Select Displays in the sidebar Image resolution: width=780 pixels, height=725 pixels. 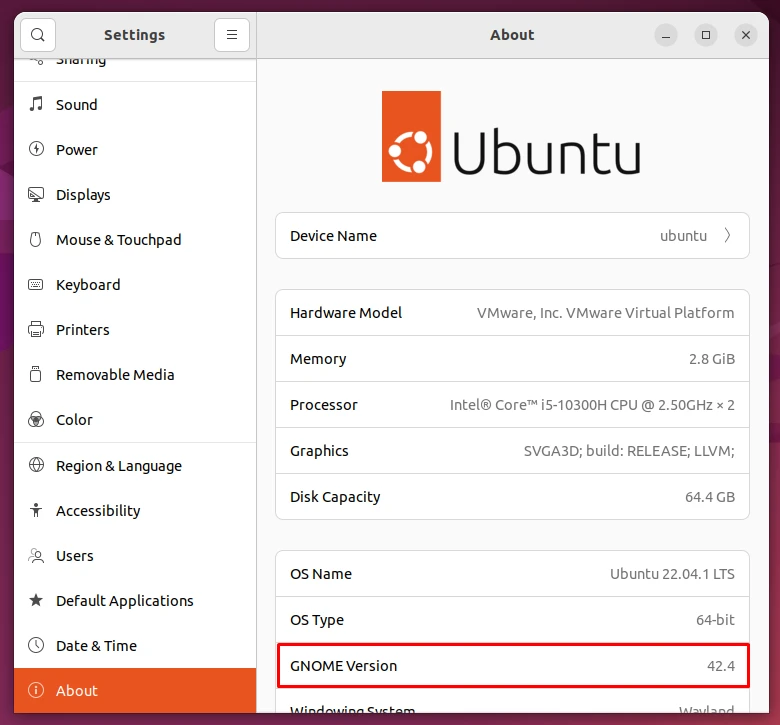click(135, 195)
